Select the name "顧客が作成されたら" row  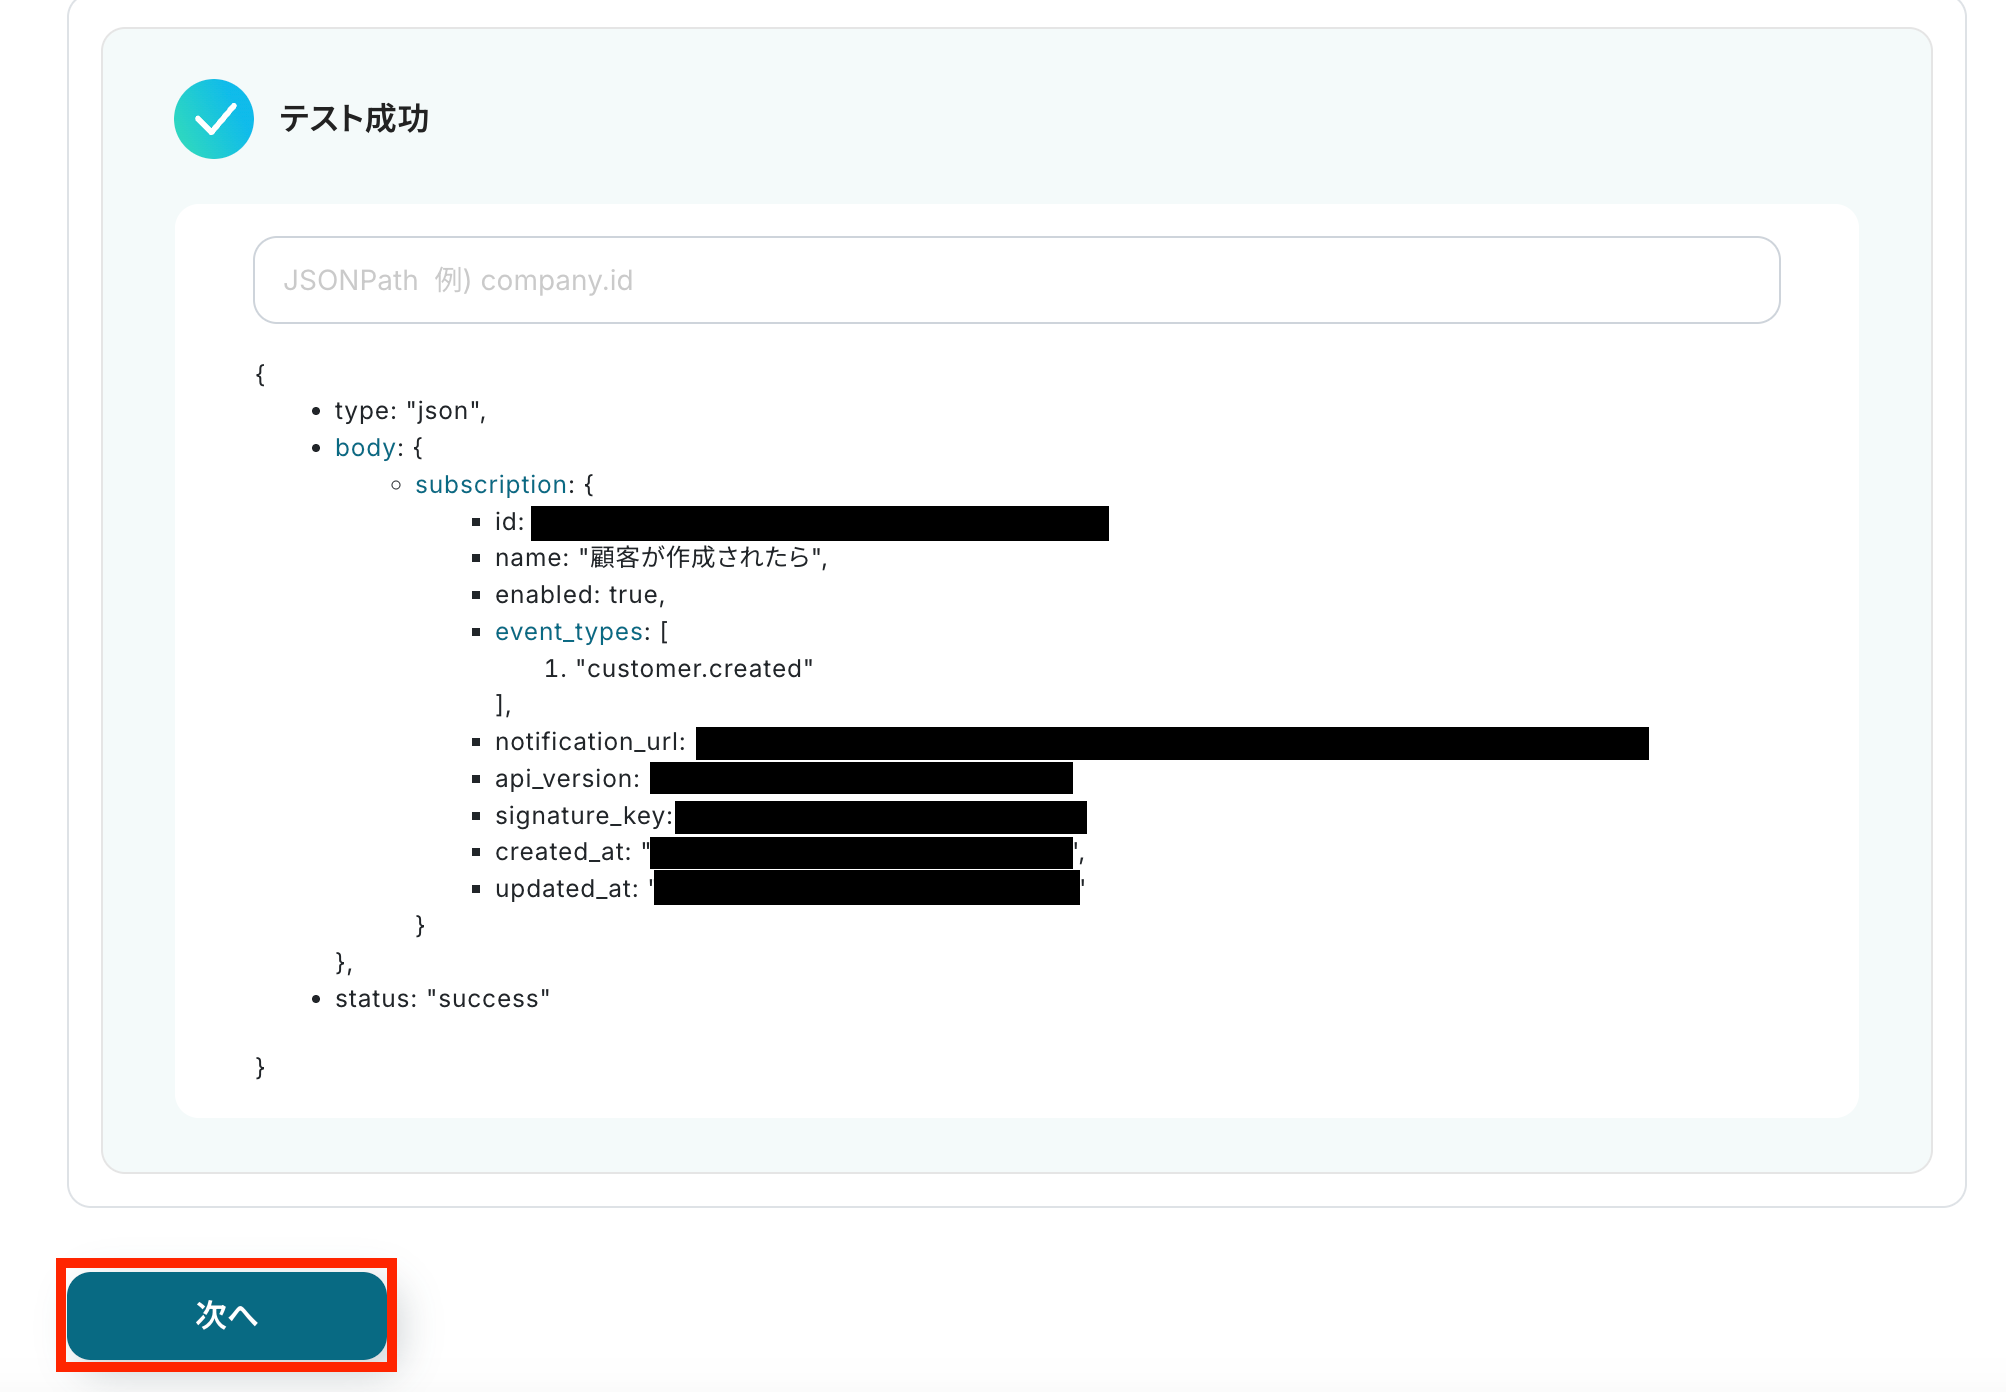click(660, 558)
